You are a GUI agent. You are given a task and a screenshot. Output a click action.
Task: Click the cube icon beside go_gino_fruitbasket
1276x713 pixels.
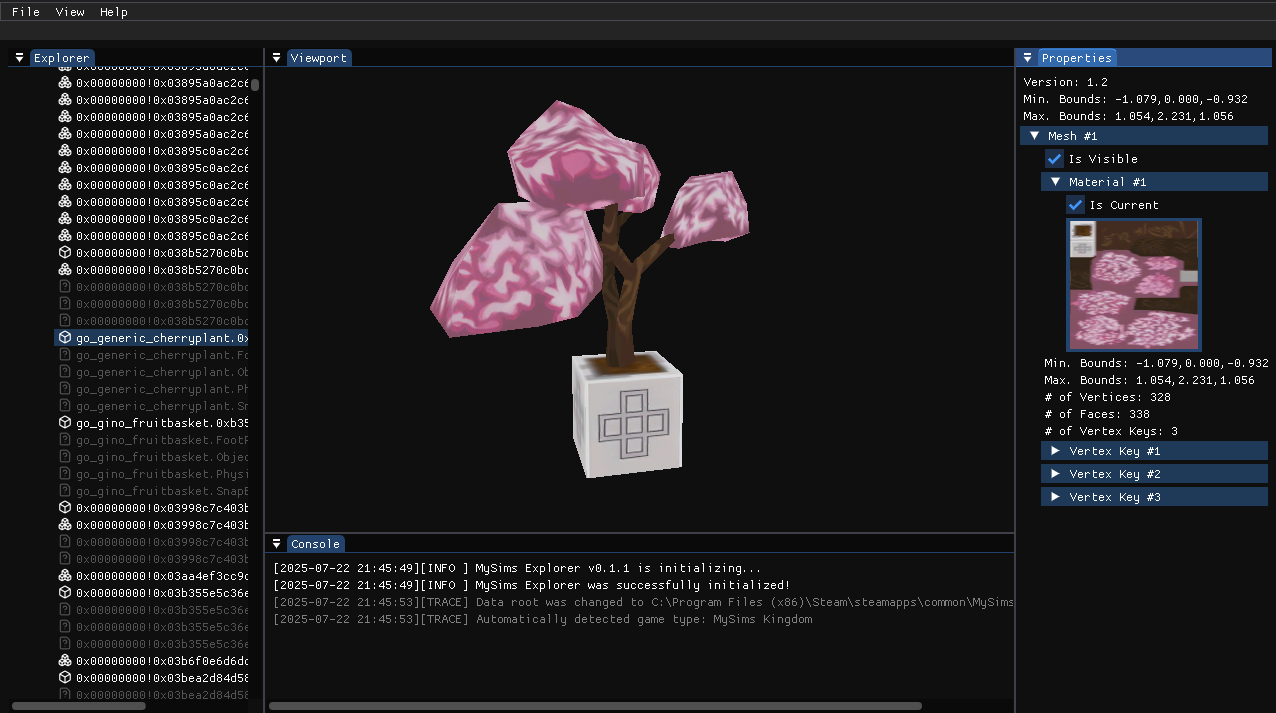point(64,422)
